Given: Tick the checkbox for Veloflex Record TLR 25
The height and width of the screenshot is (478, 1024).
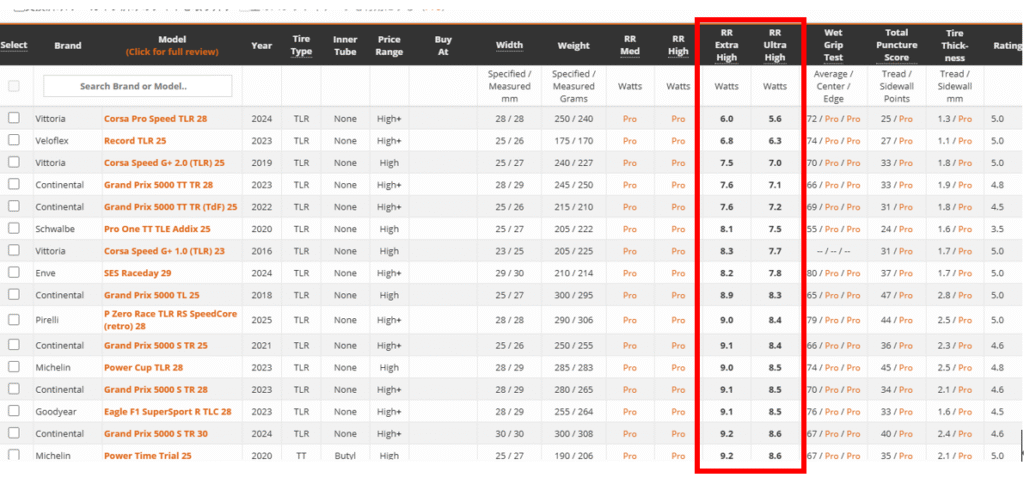Looking at the screenshot, I should pos(14,140).
